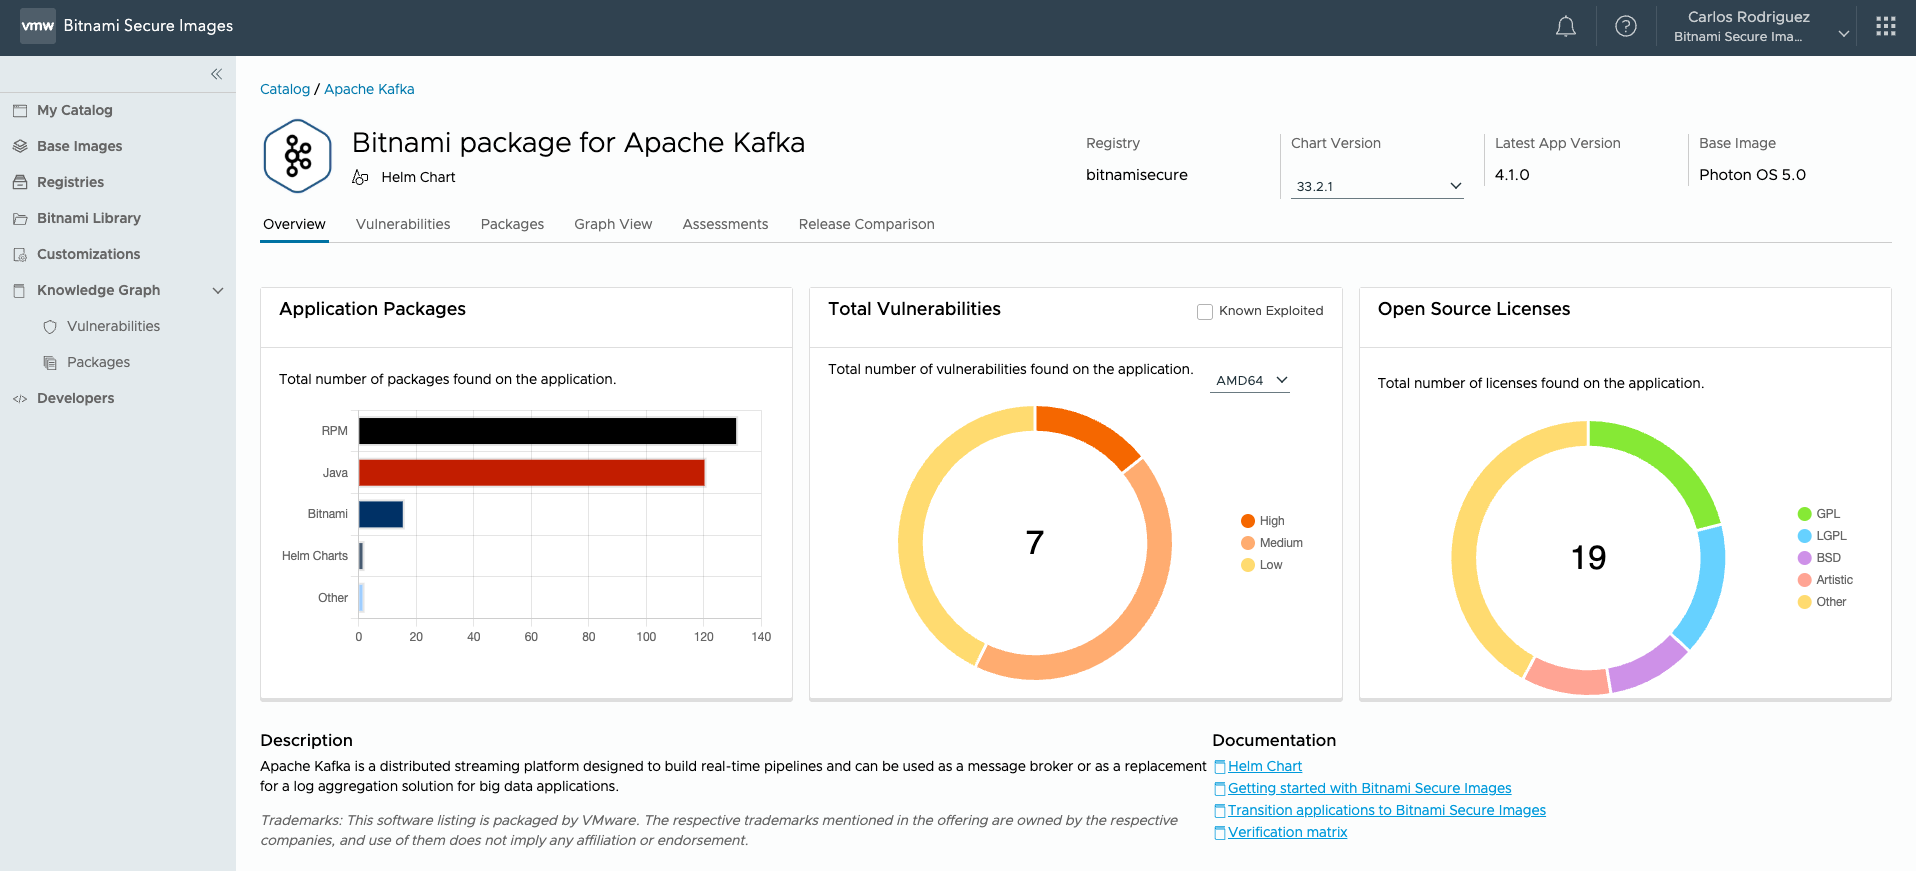Click the Catalog breadcrumb link
1916x871 pixels.
point(285,89)
